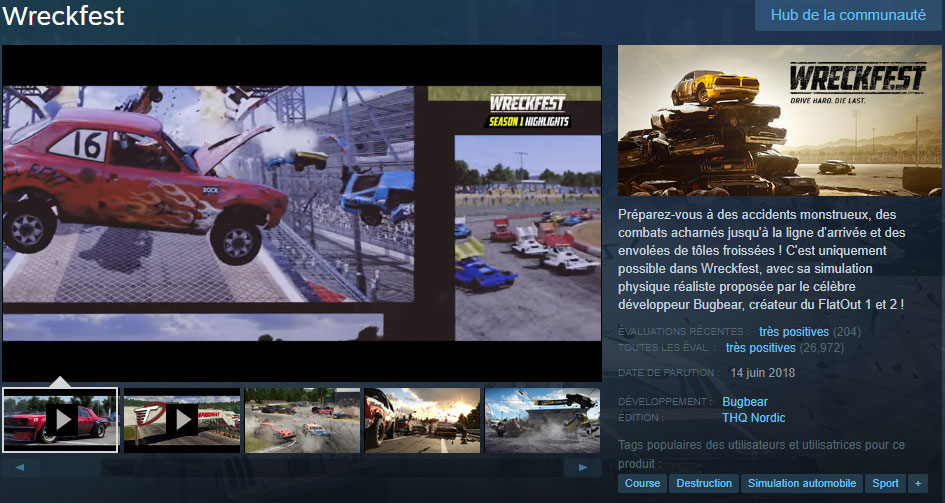Image resolution: width=945 pixels, height=503 pixels.
Task: Open the Sport tag
Action: pos(885,483)
